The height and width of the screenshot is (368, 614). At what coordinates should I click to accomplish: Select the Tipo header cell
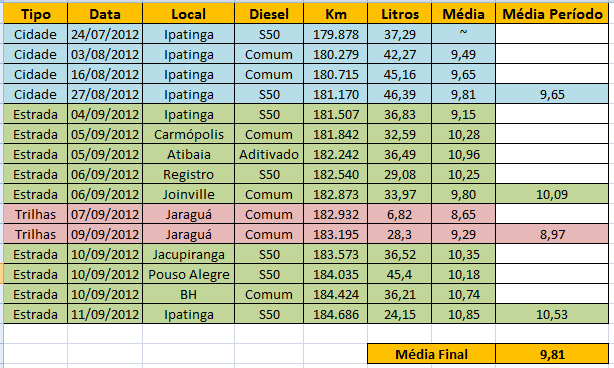point(35,14)
